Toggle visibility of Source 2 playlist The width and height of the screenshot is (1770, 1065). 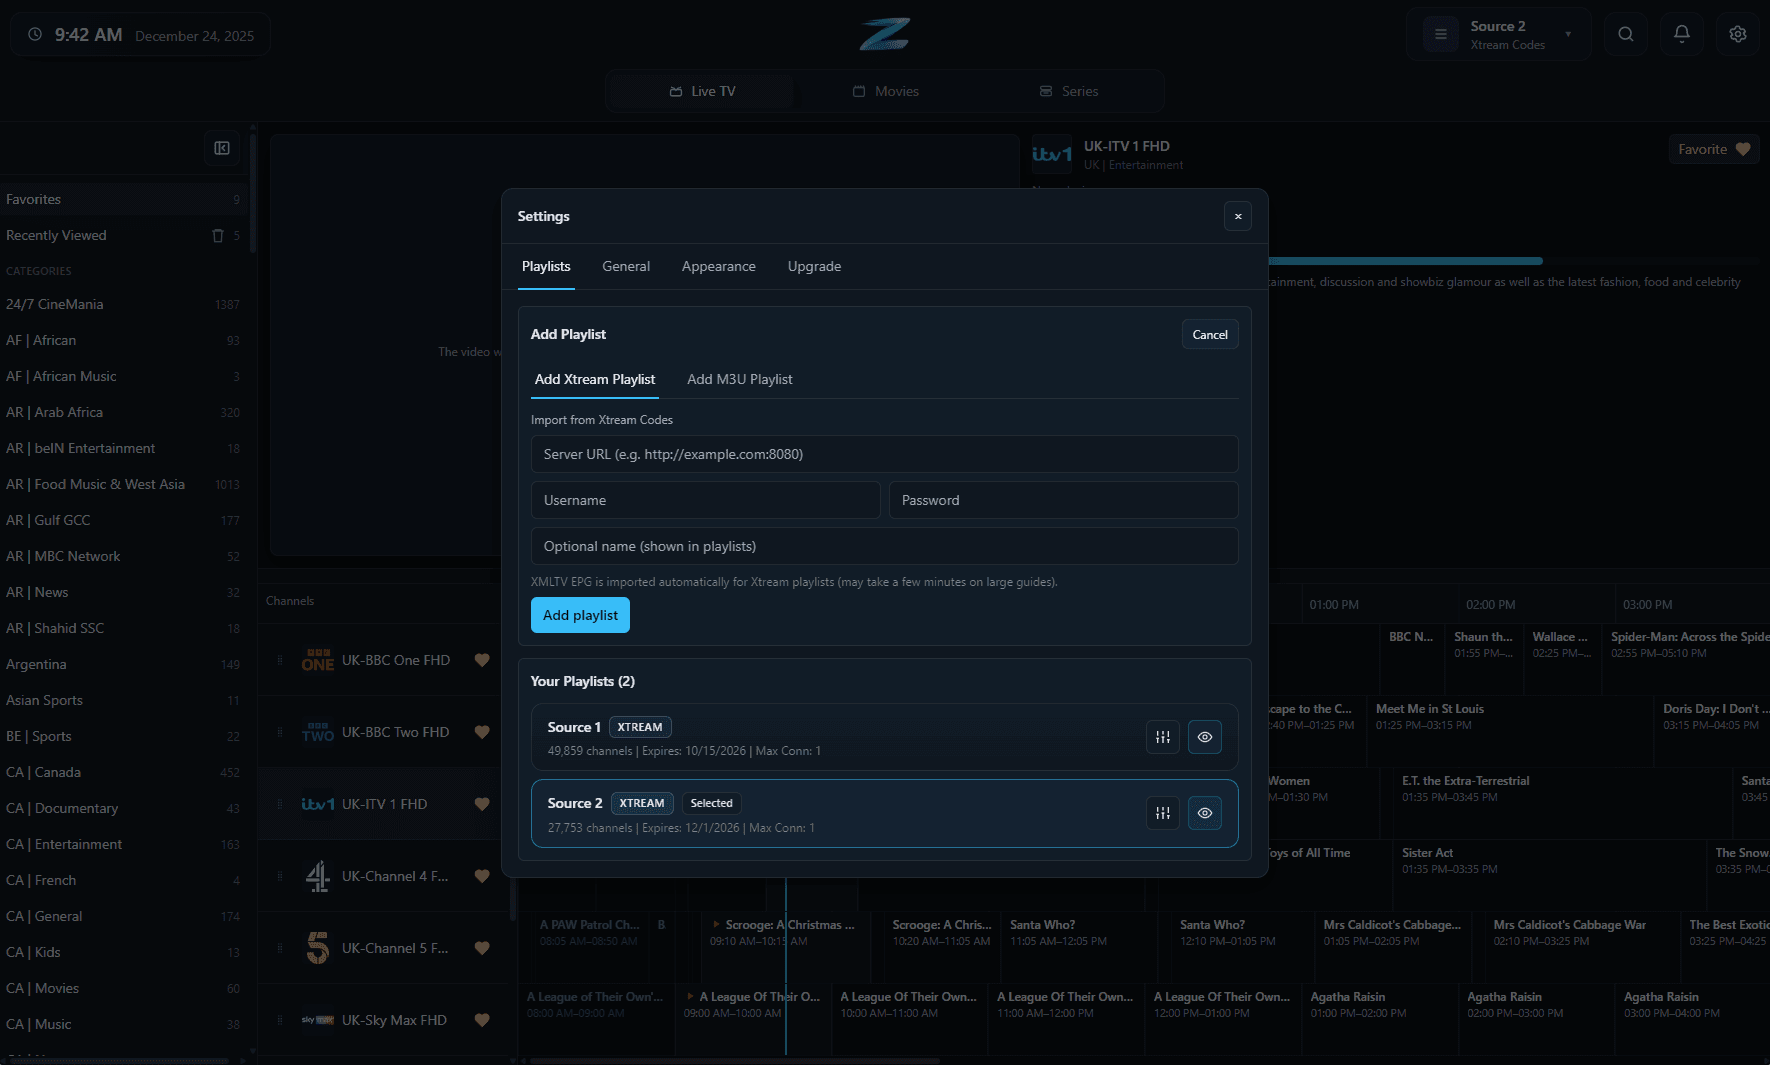pyautogui.click(x=1204, y=813)
